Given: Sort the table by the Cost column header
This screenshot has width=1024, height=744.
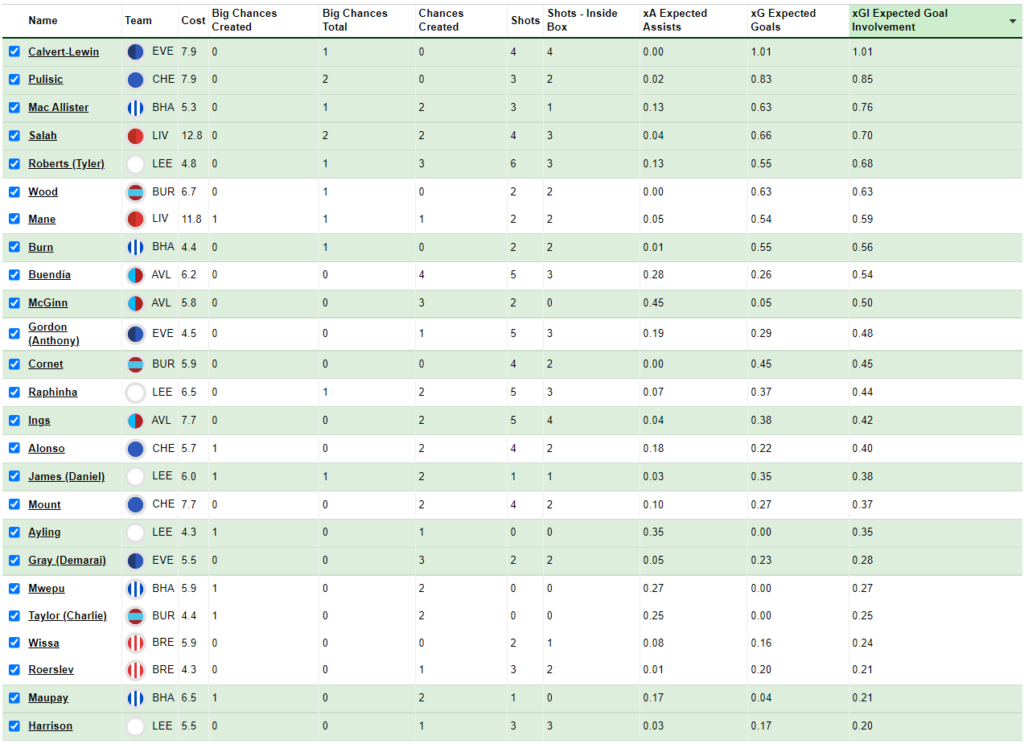Looking at the screenshot, I should pyautogui.click(x=193, y=20).
